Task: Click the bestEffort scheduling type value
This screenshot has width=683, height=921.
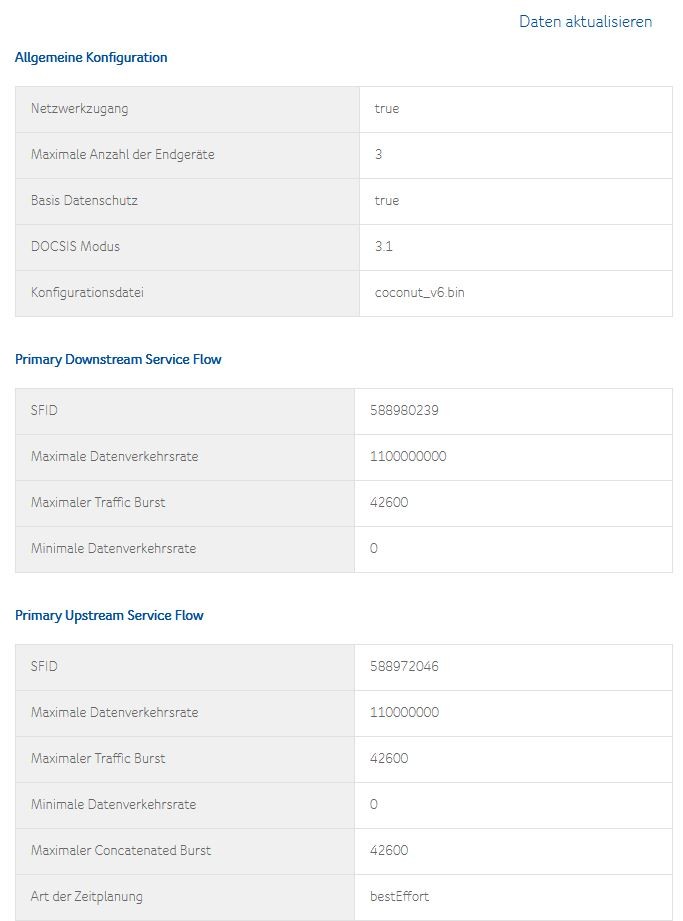Action: pyautogui.click(x=399, y=896)
